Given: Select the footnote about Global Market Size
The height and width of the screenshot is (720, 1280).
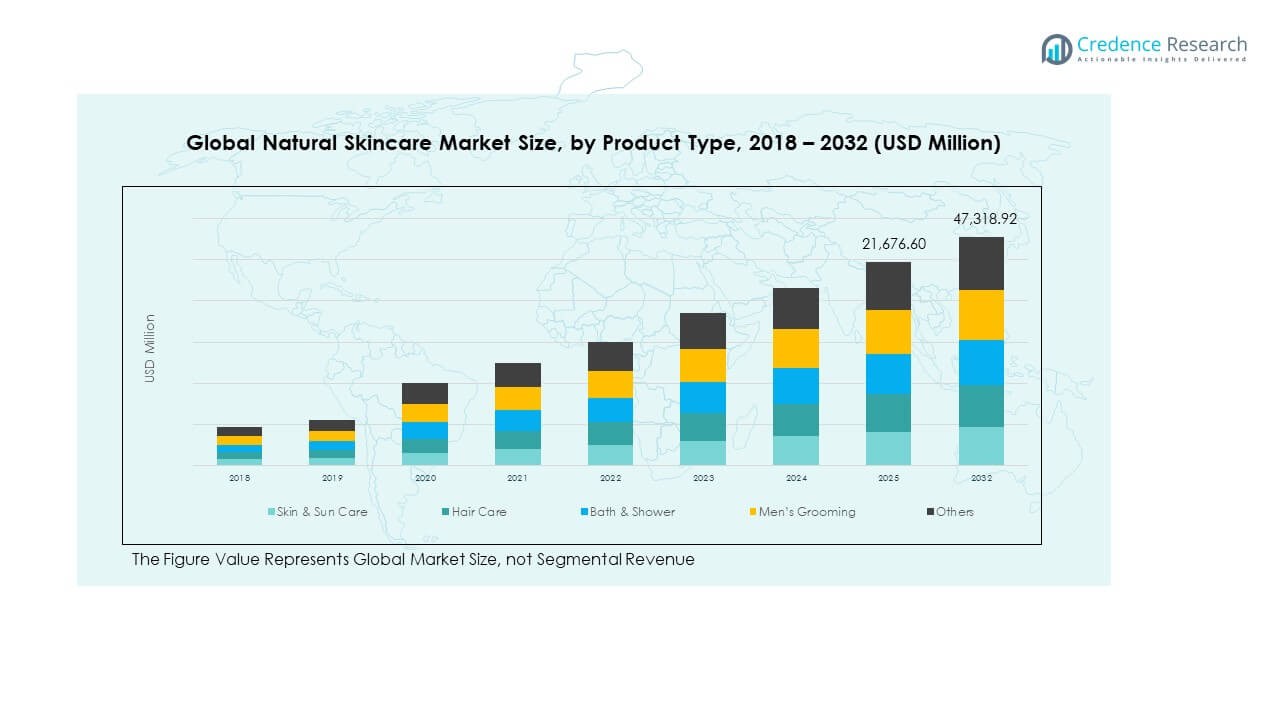Looking at the screenshot, I should [413, 560].
